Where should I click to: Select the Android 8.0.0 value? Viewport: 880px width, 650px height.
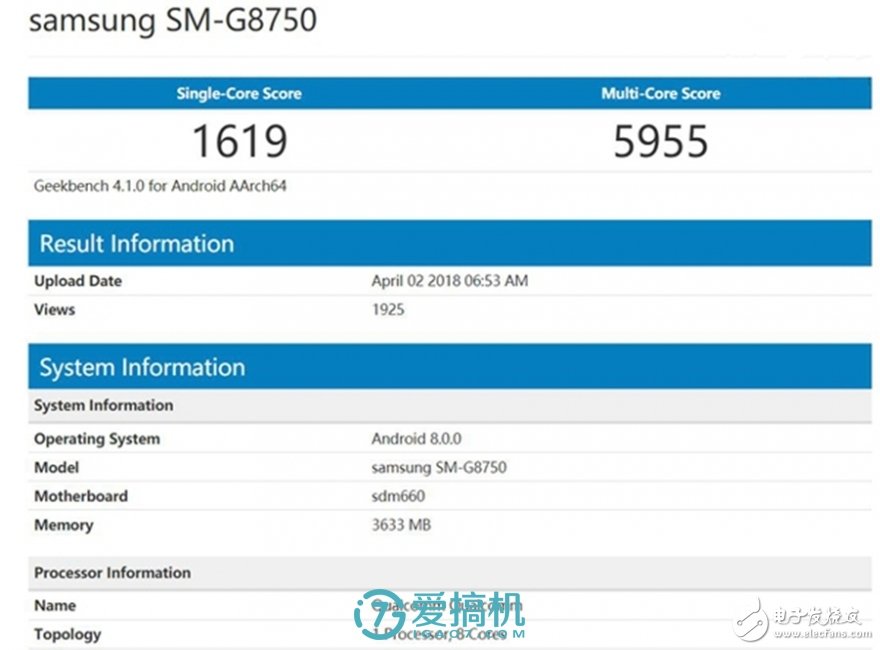pyautogui.click(x=416, y=439)
